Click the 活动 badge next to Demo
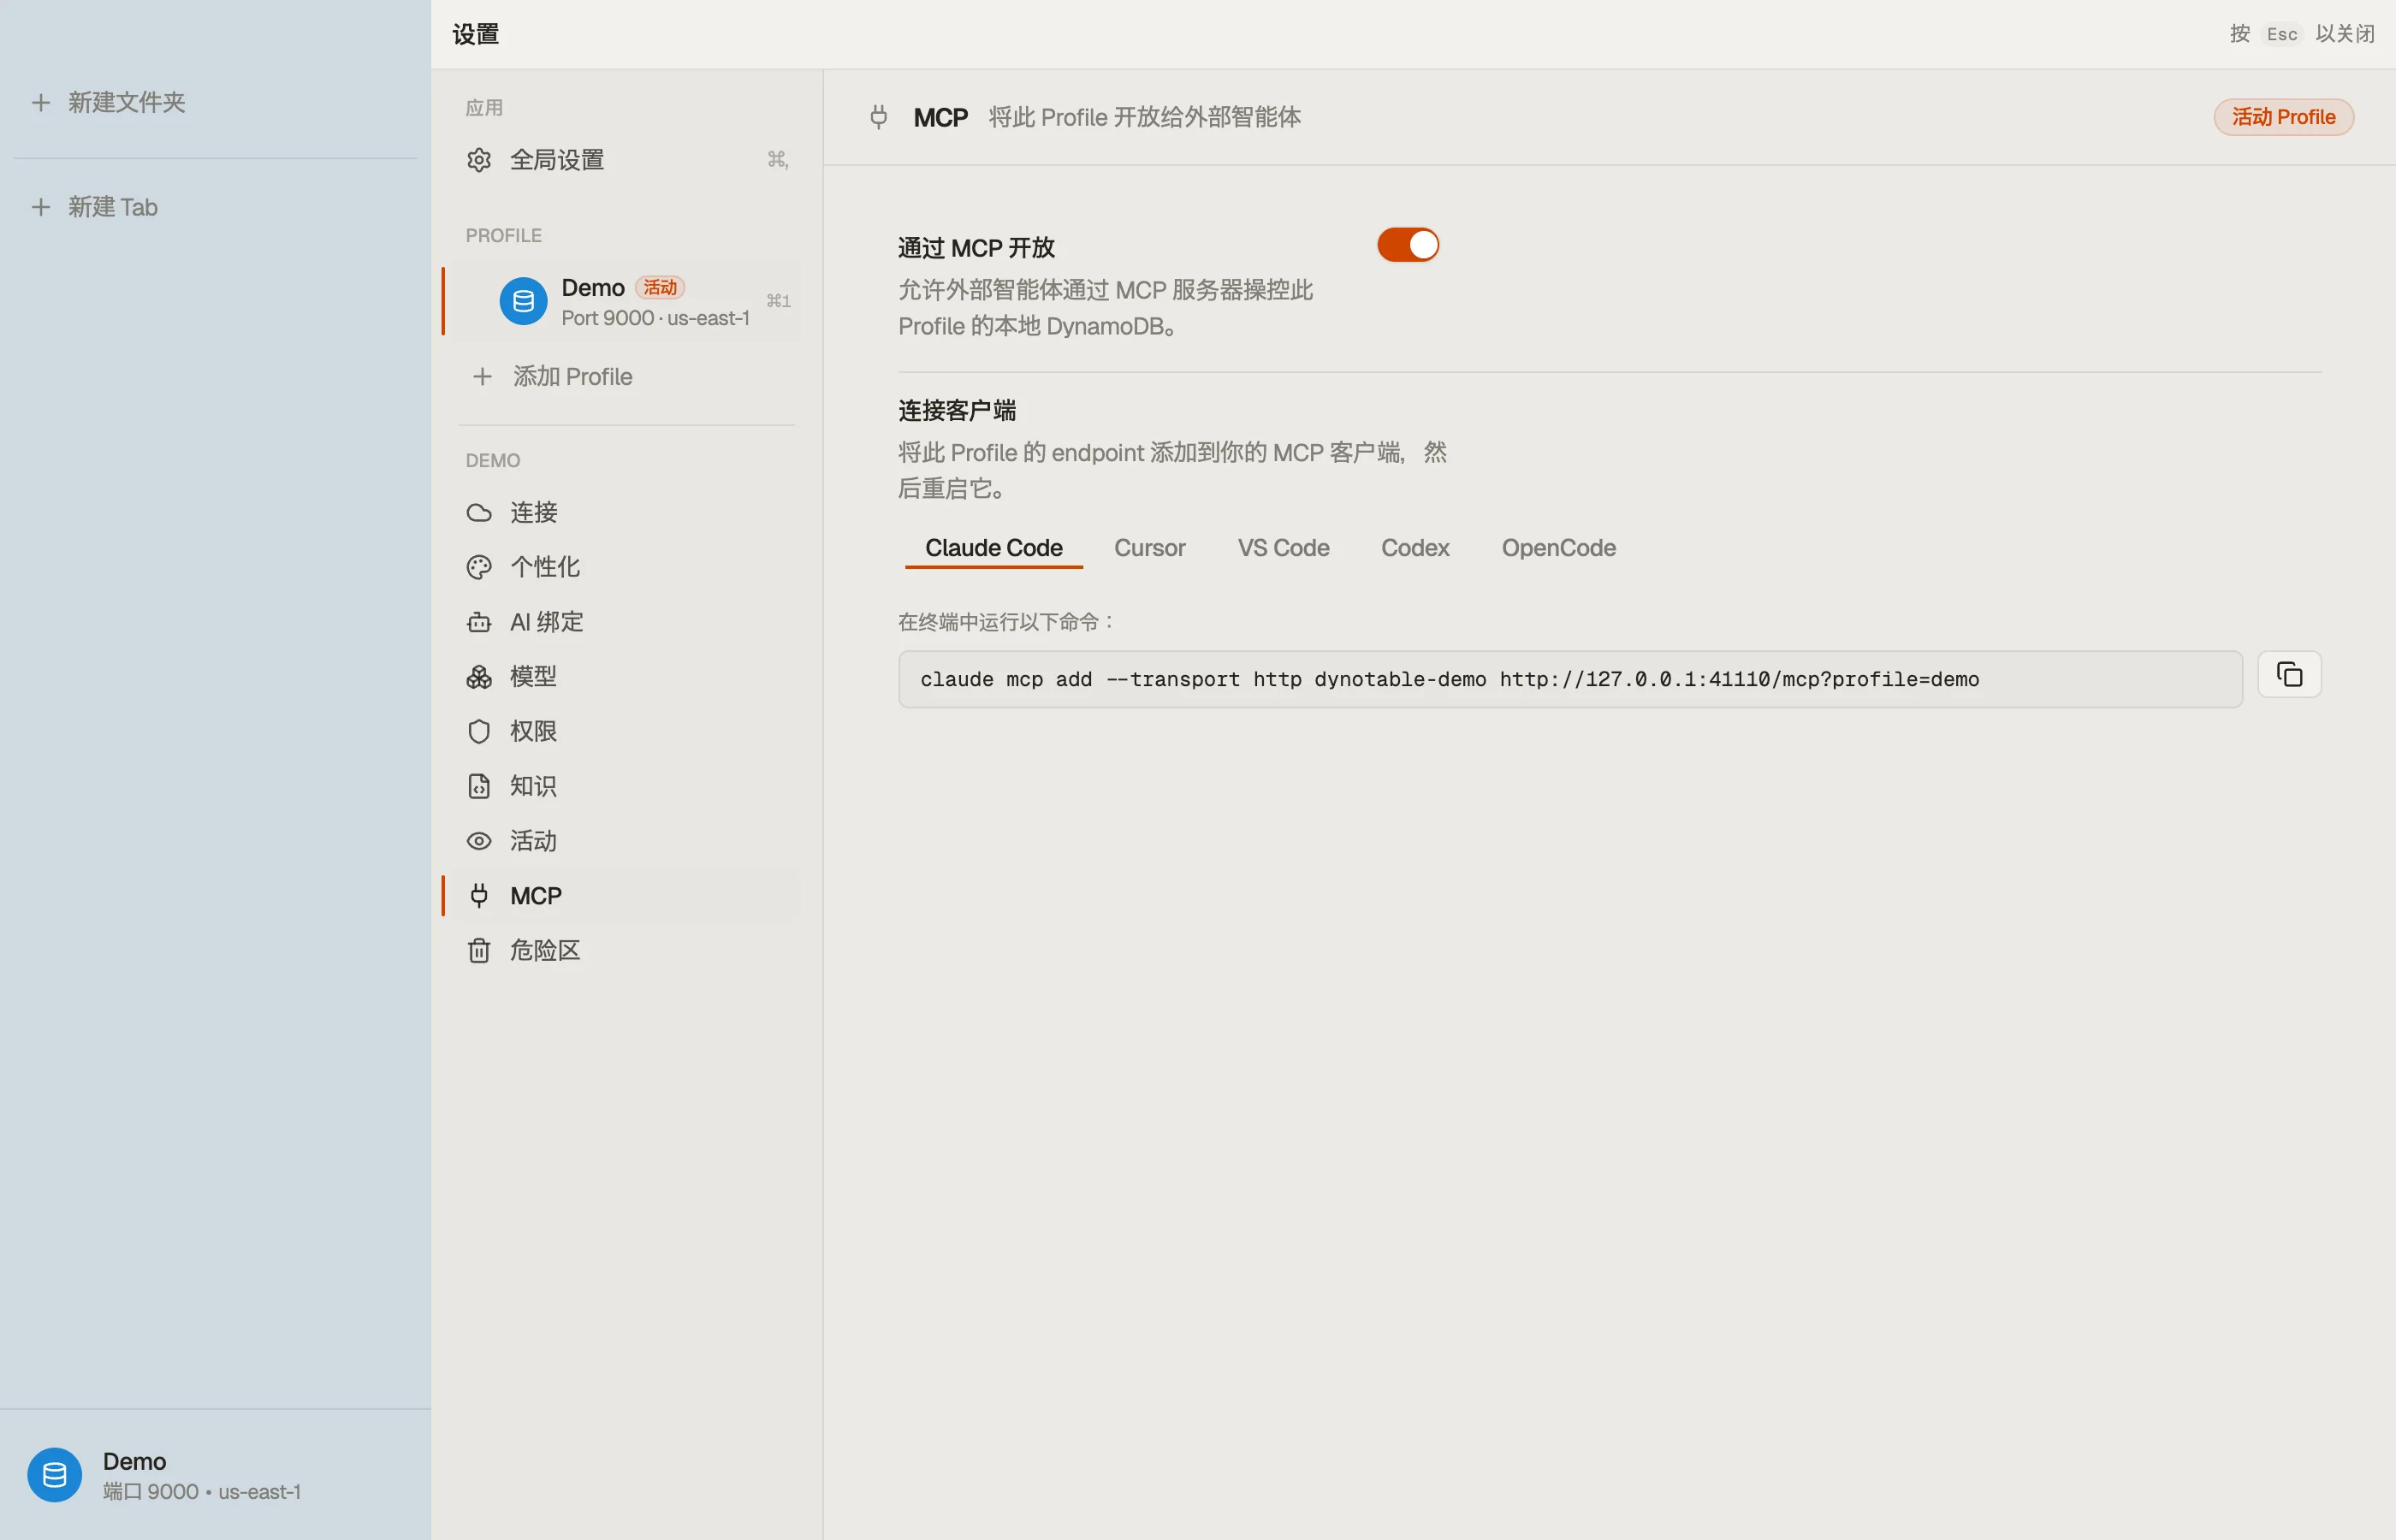Screen dimensions: 2396x1540 pos(659,288)
